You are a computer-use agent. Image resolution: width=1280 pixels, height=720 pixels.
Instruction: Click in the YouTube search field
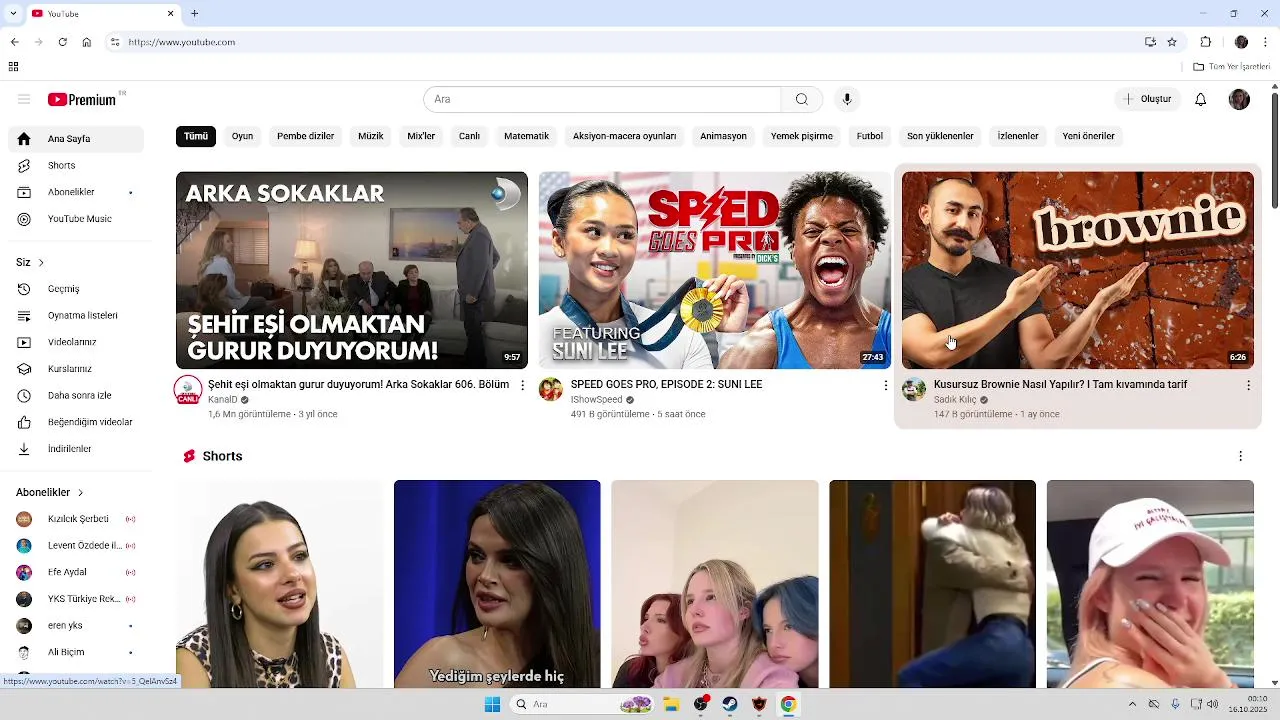click(x=602, y=99)
